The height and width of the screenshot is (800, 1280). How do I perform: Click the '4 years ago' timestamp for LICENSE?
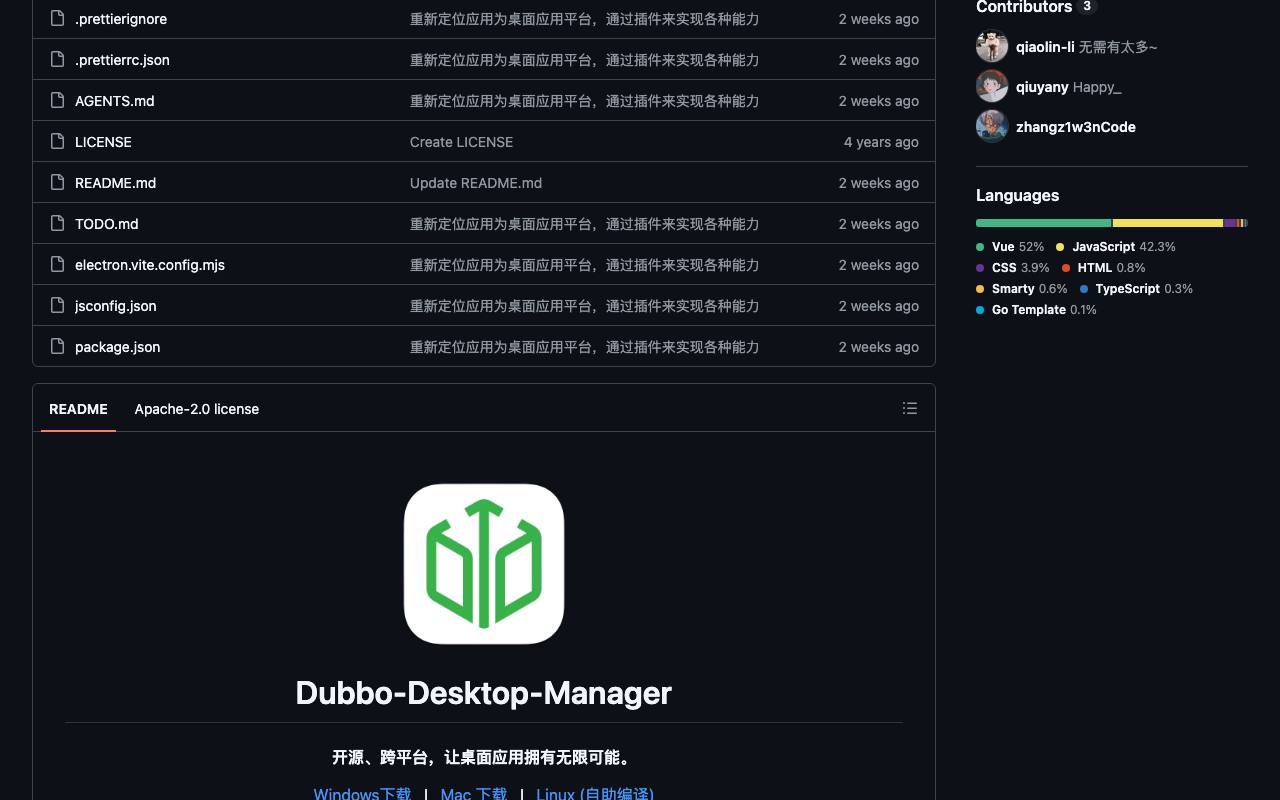pos(881,142)
